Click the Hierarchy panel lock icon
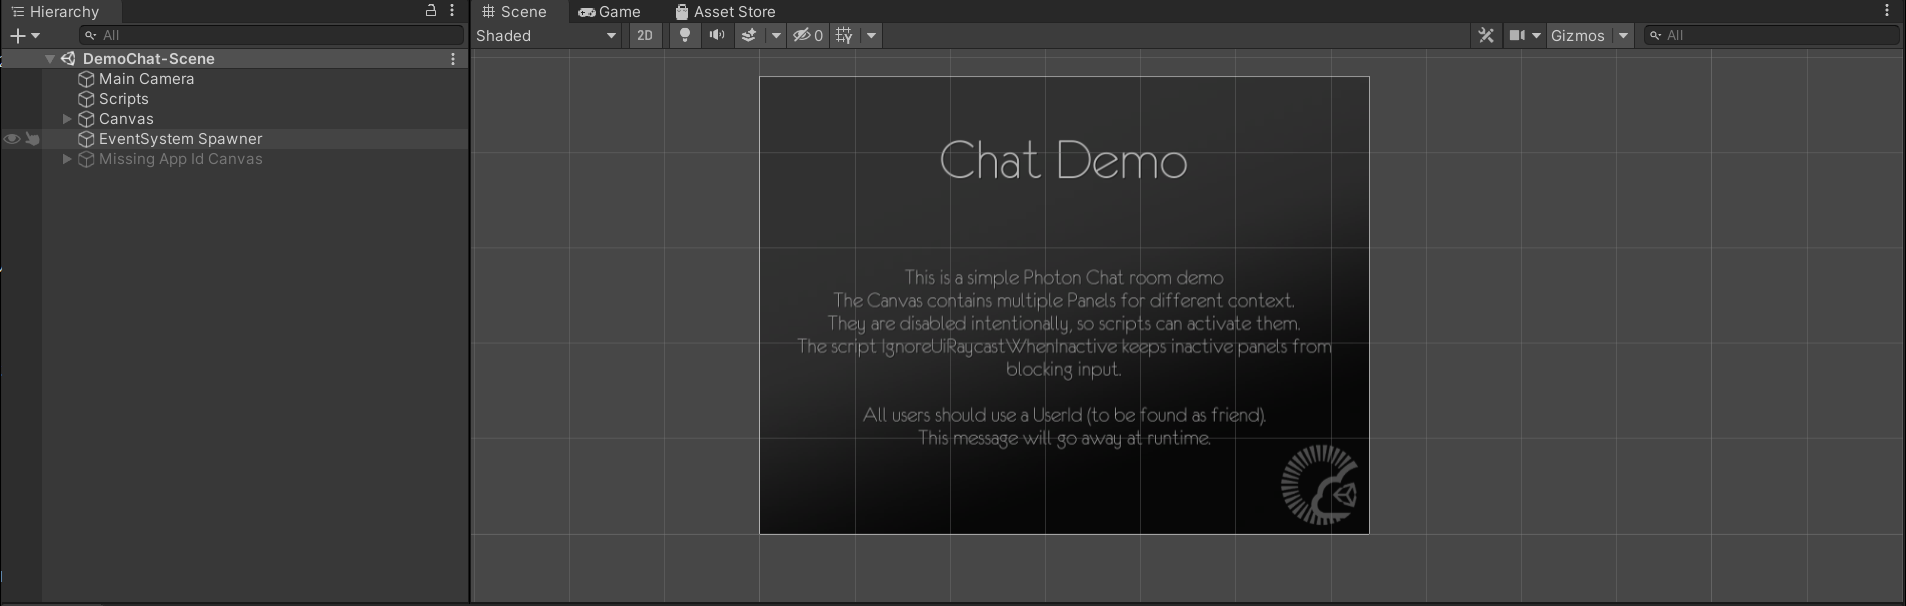 [x=431, y=11]
